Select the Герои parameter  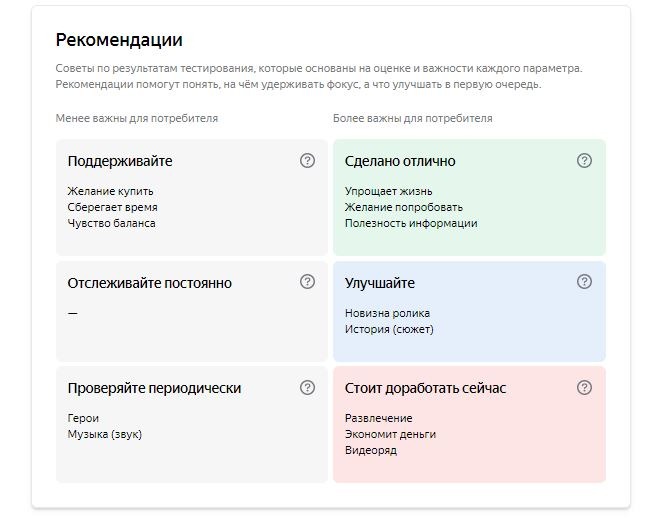(83, 418)
